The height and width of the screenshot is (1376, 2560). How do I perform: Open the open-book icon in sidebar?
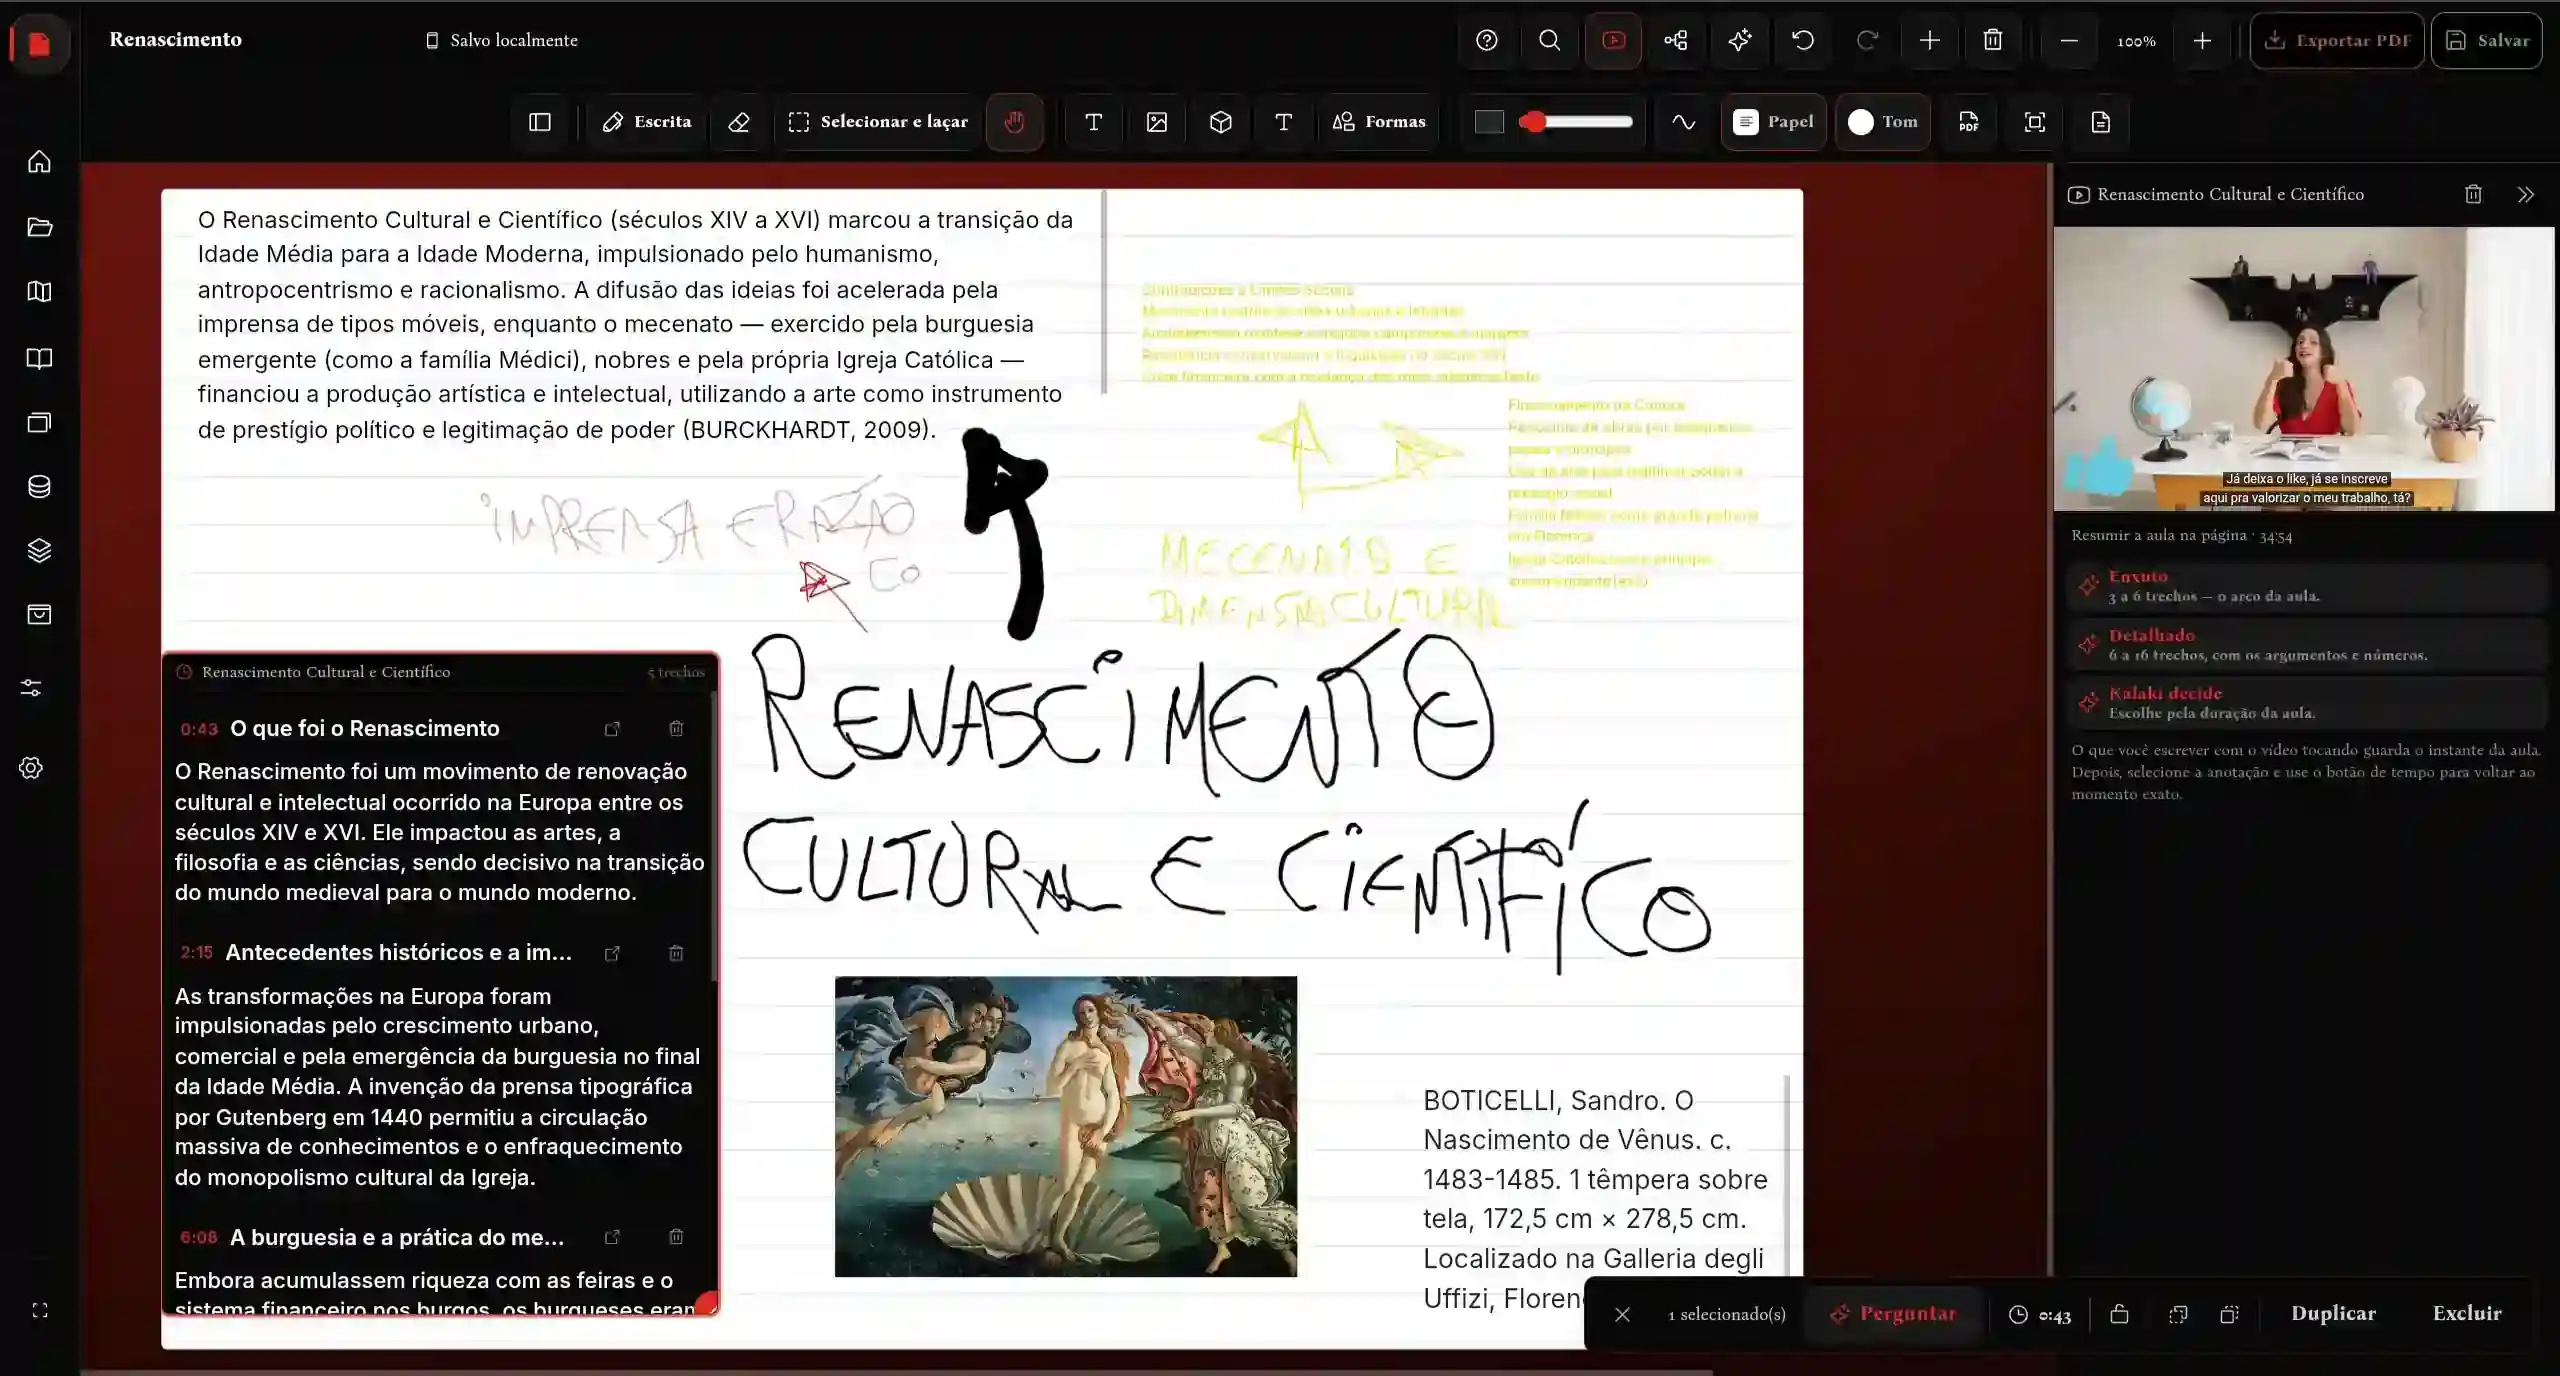click(39, 358)
